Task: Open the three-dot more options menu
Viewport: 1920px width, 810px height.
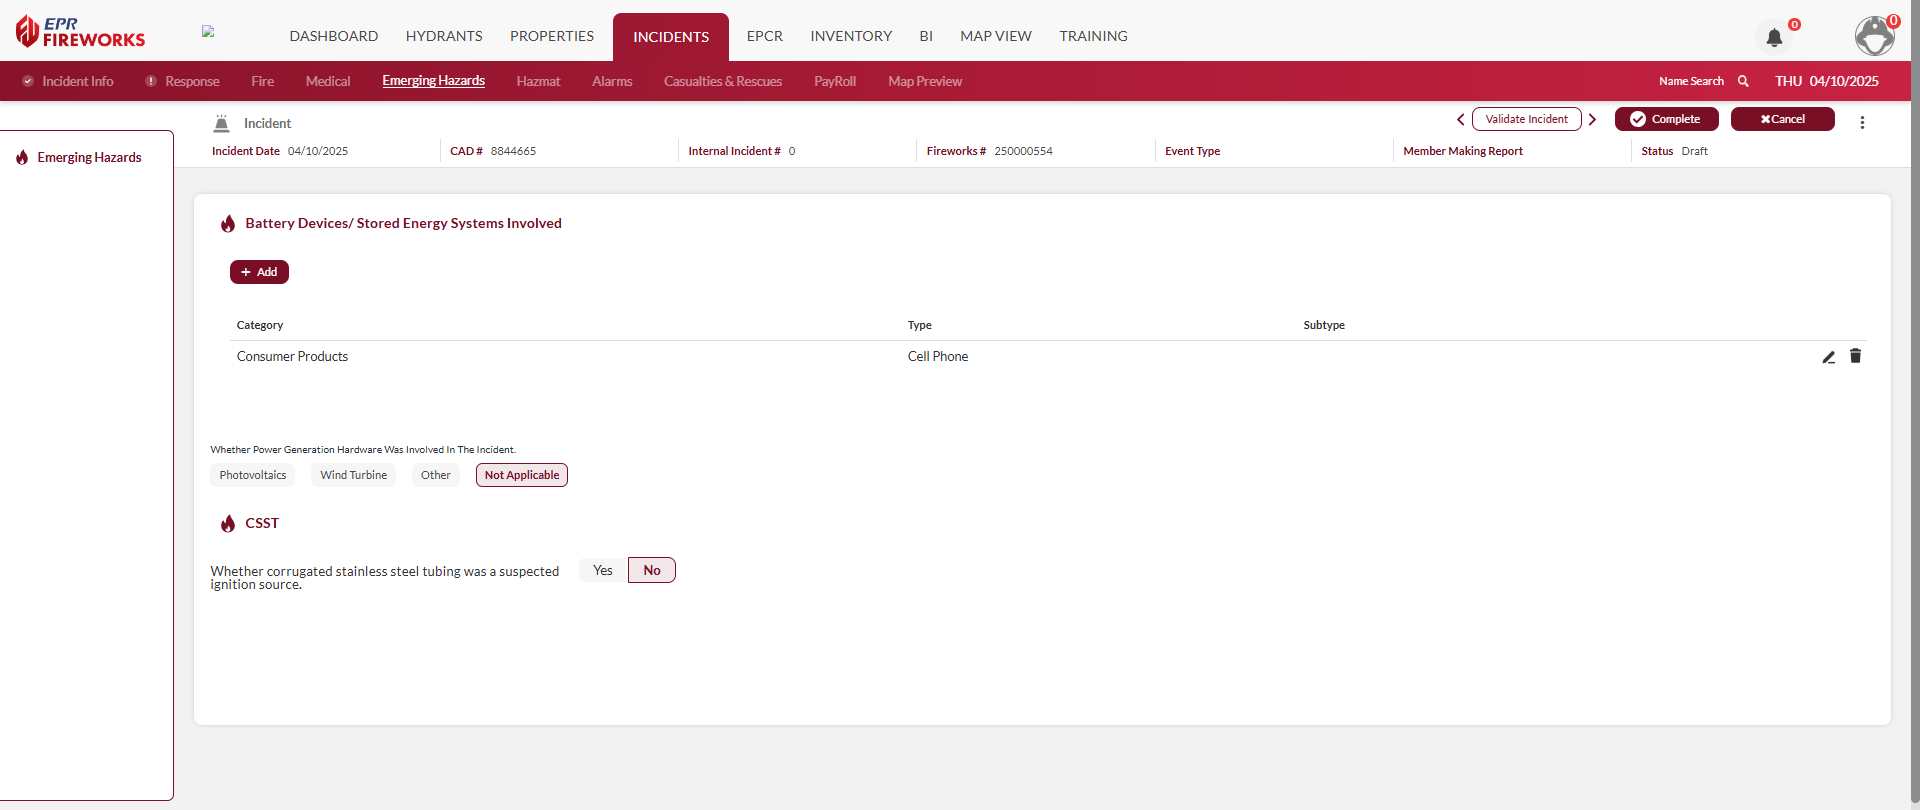Action: (1861, 122)
